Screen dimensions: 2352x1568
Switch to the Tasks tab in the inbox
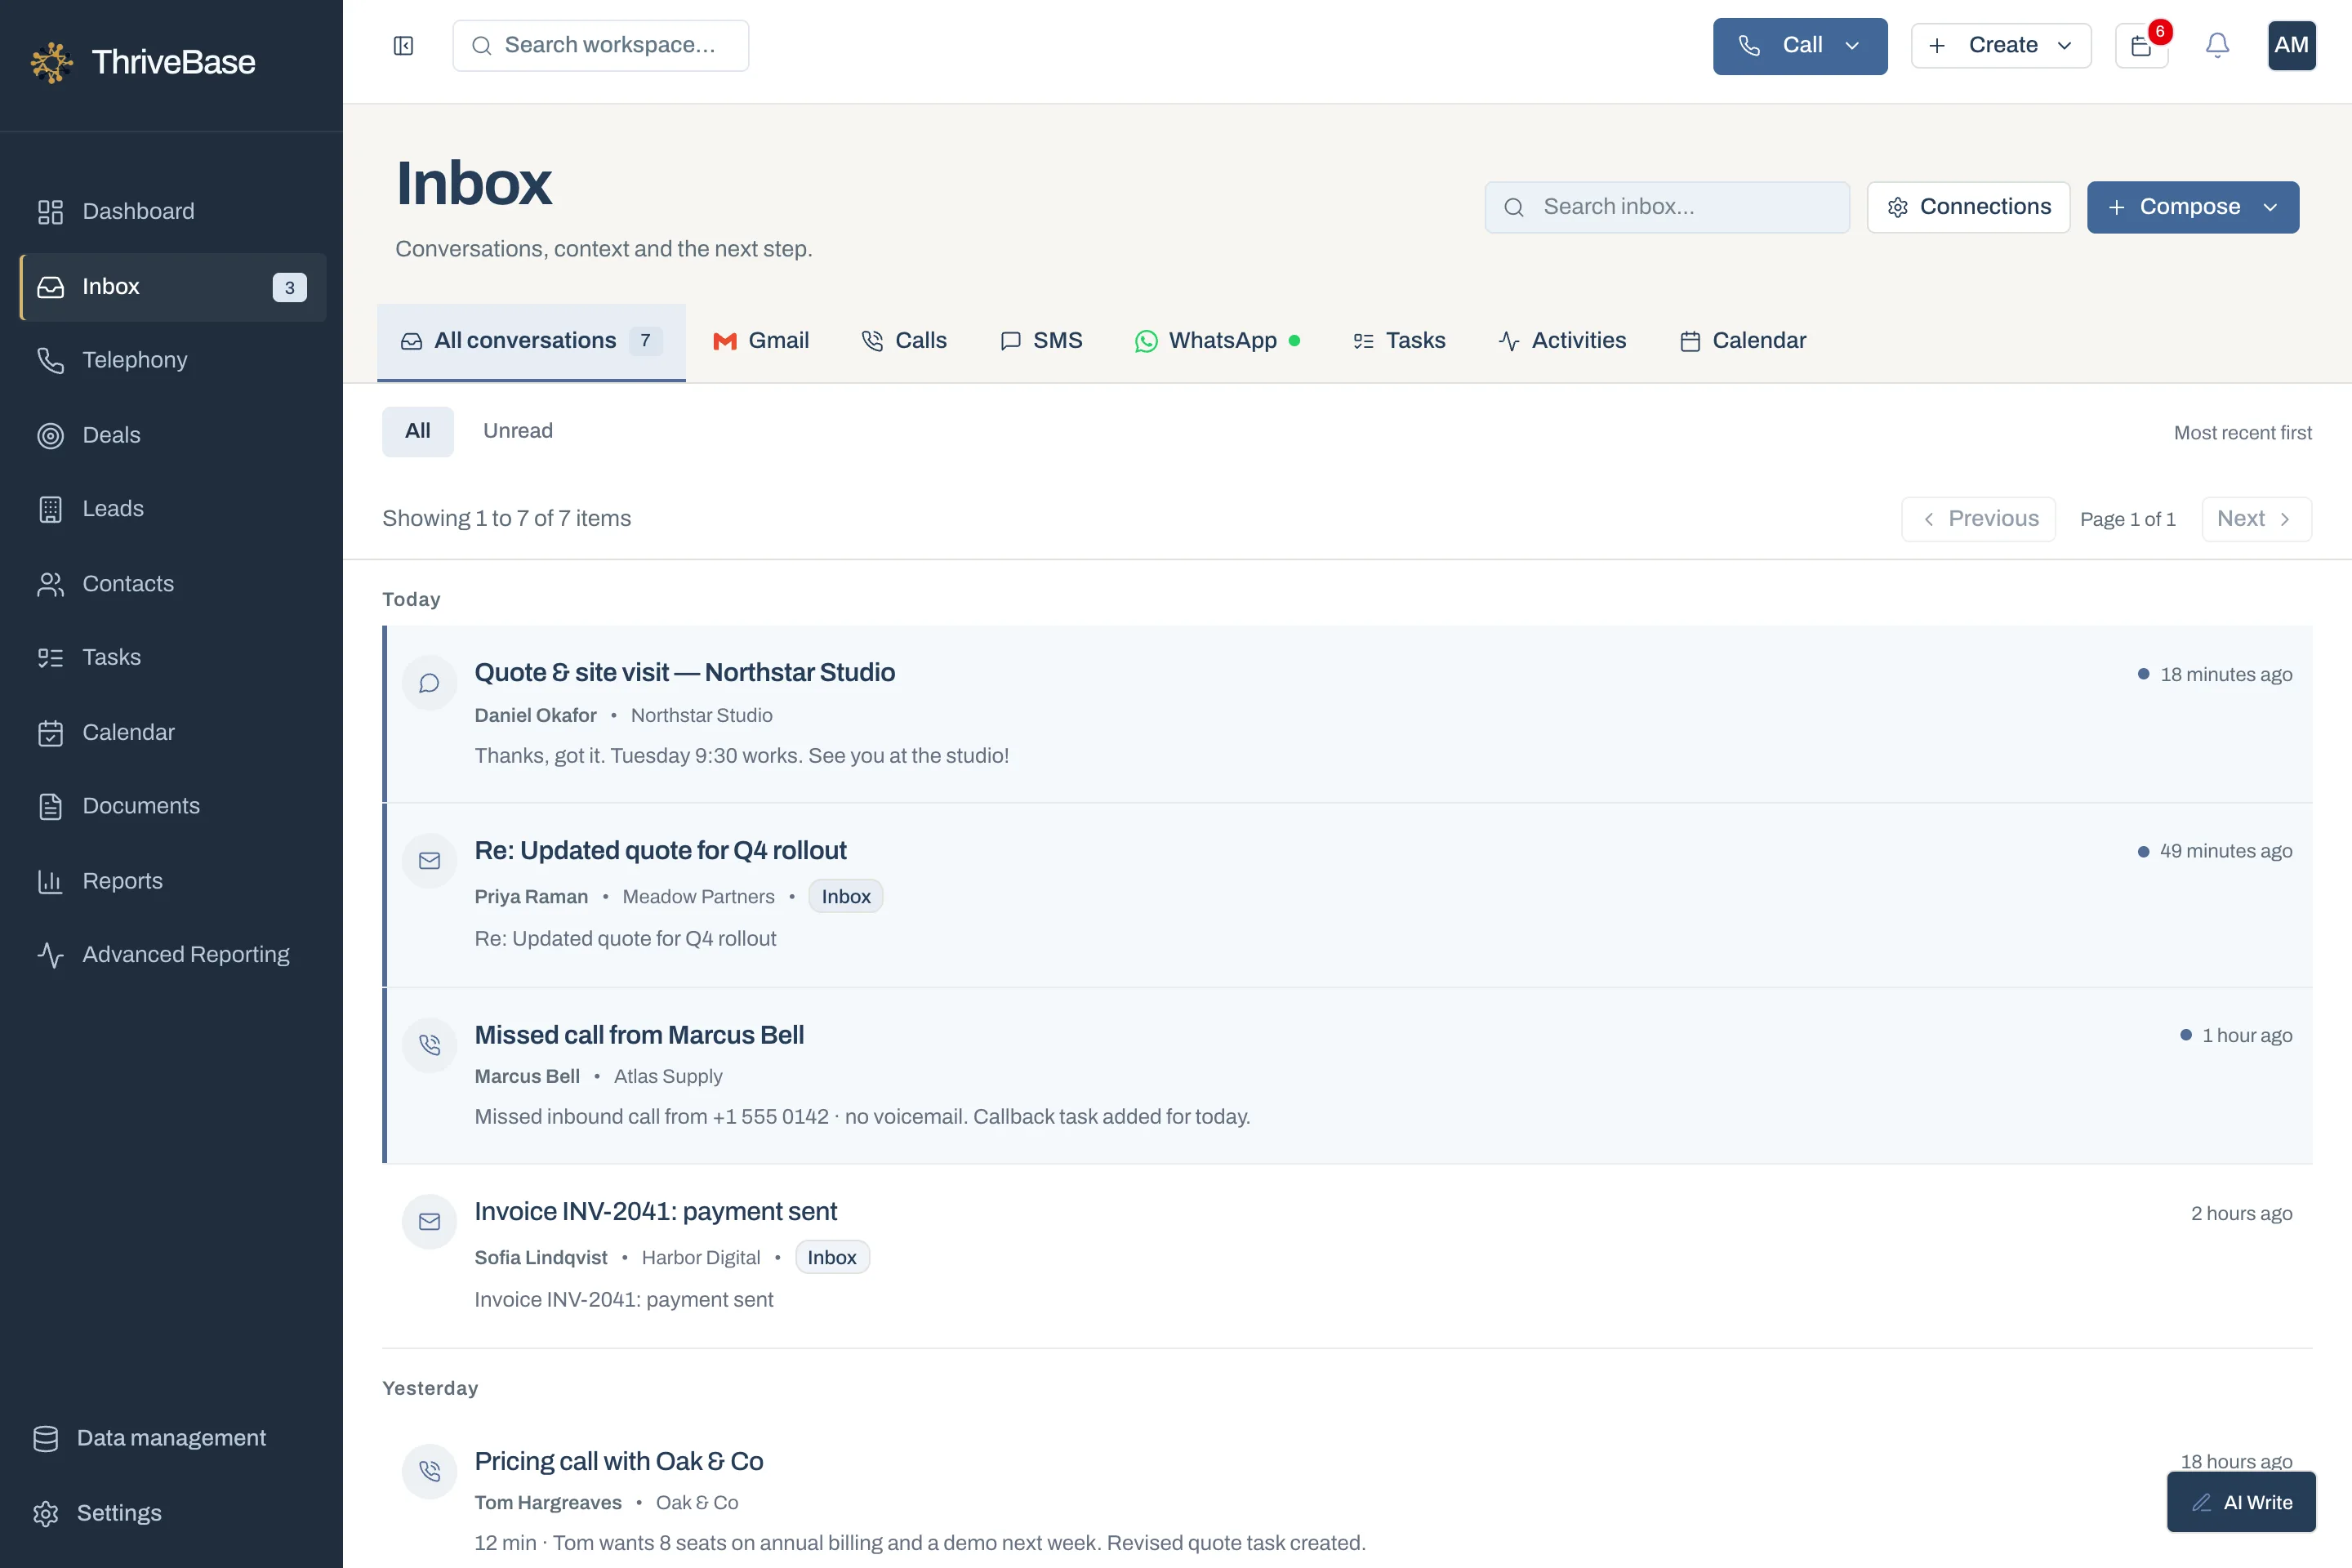pyautogui.click(x=1400, y=341)
